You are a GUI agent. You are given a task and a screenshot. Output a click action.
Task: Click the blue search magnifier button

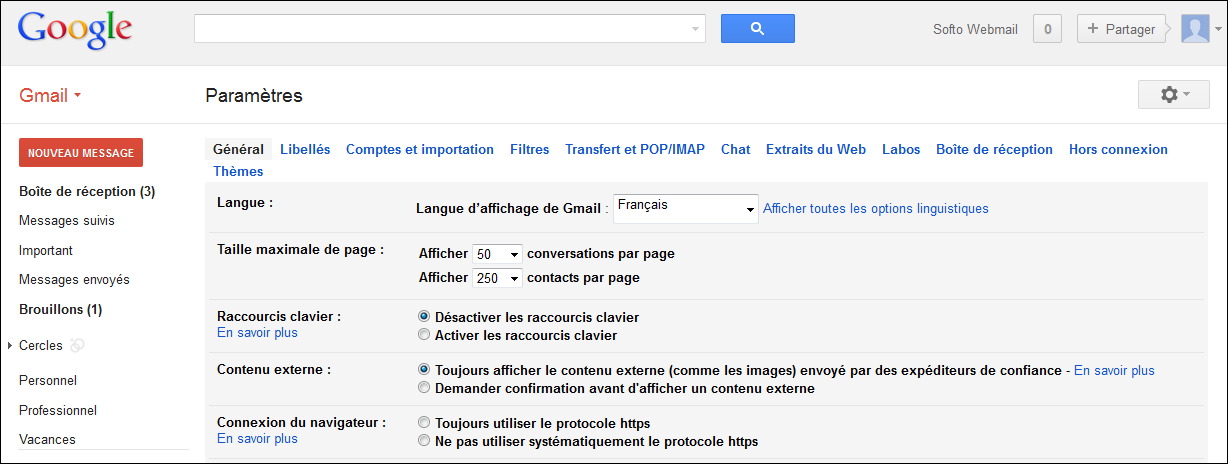[757, 29]
